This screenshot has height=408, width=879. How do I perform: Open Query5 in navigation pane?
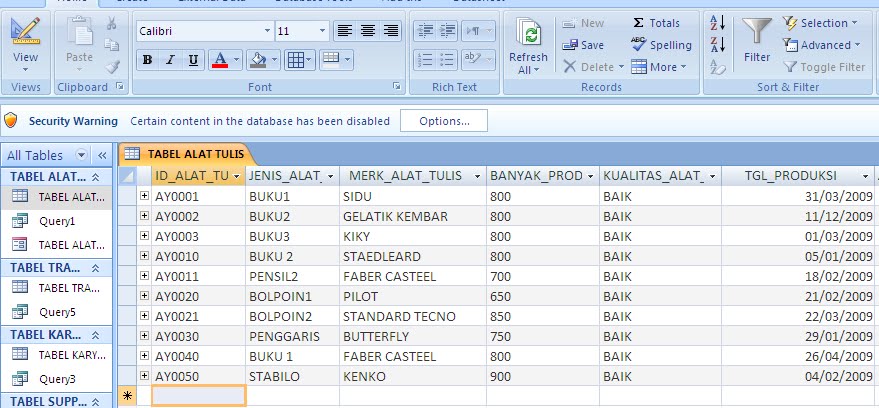click(x=56, y=312)
